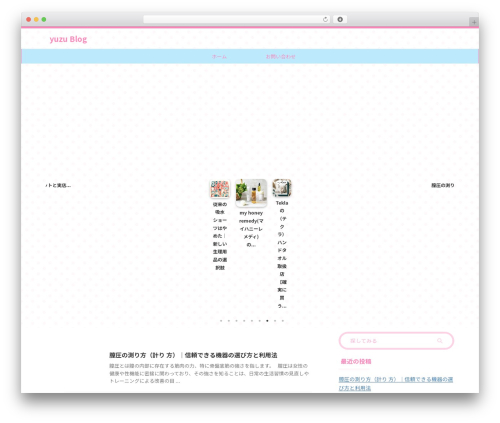Open the colorful patterned carousel thumbnail
Screen dimensions: 500x423
pyautogui.click(x=220, y=189)
